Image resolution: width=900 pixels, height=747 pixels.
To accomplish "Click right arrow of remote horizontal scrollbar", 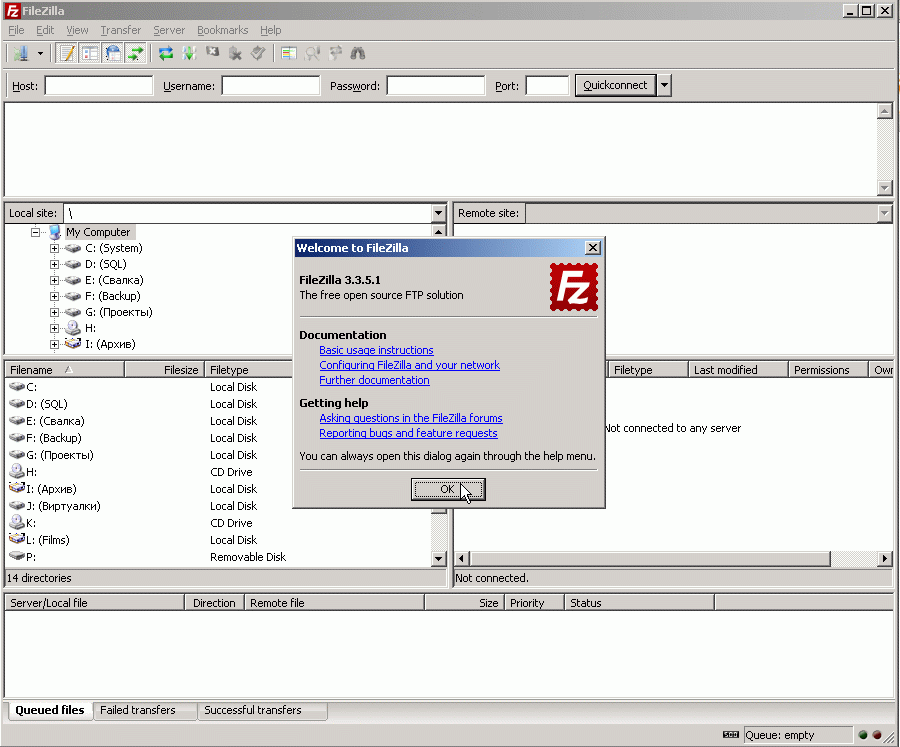I will (x=885, y=558).
